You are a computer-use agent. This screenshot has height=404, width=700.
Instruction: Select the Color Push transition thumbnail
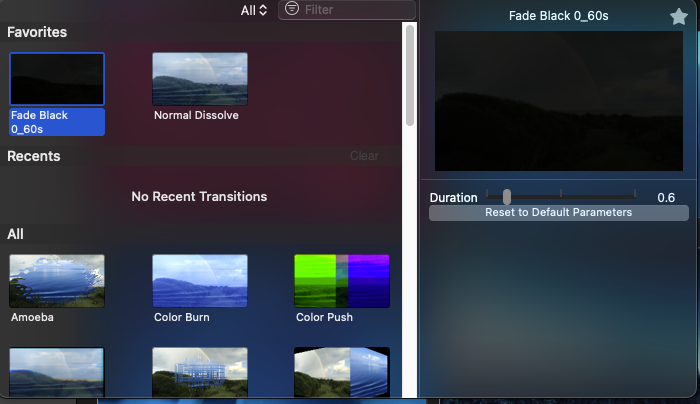pyautogui.click(x=342, y=281)
